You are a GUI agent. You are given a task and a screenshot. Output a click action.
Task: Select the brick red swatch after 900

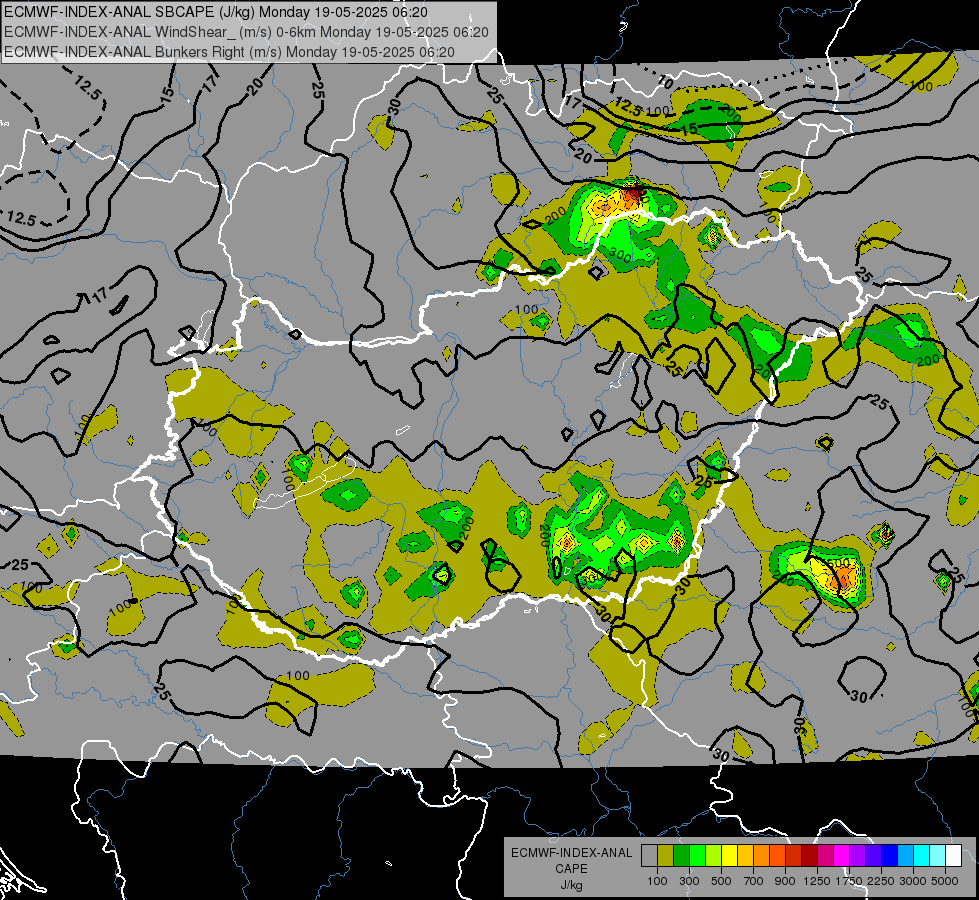pyautogui.click(x=794, y=856)
